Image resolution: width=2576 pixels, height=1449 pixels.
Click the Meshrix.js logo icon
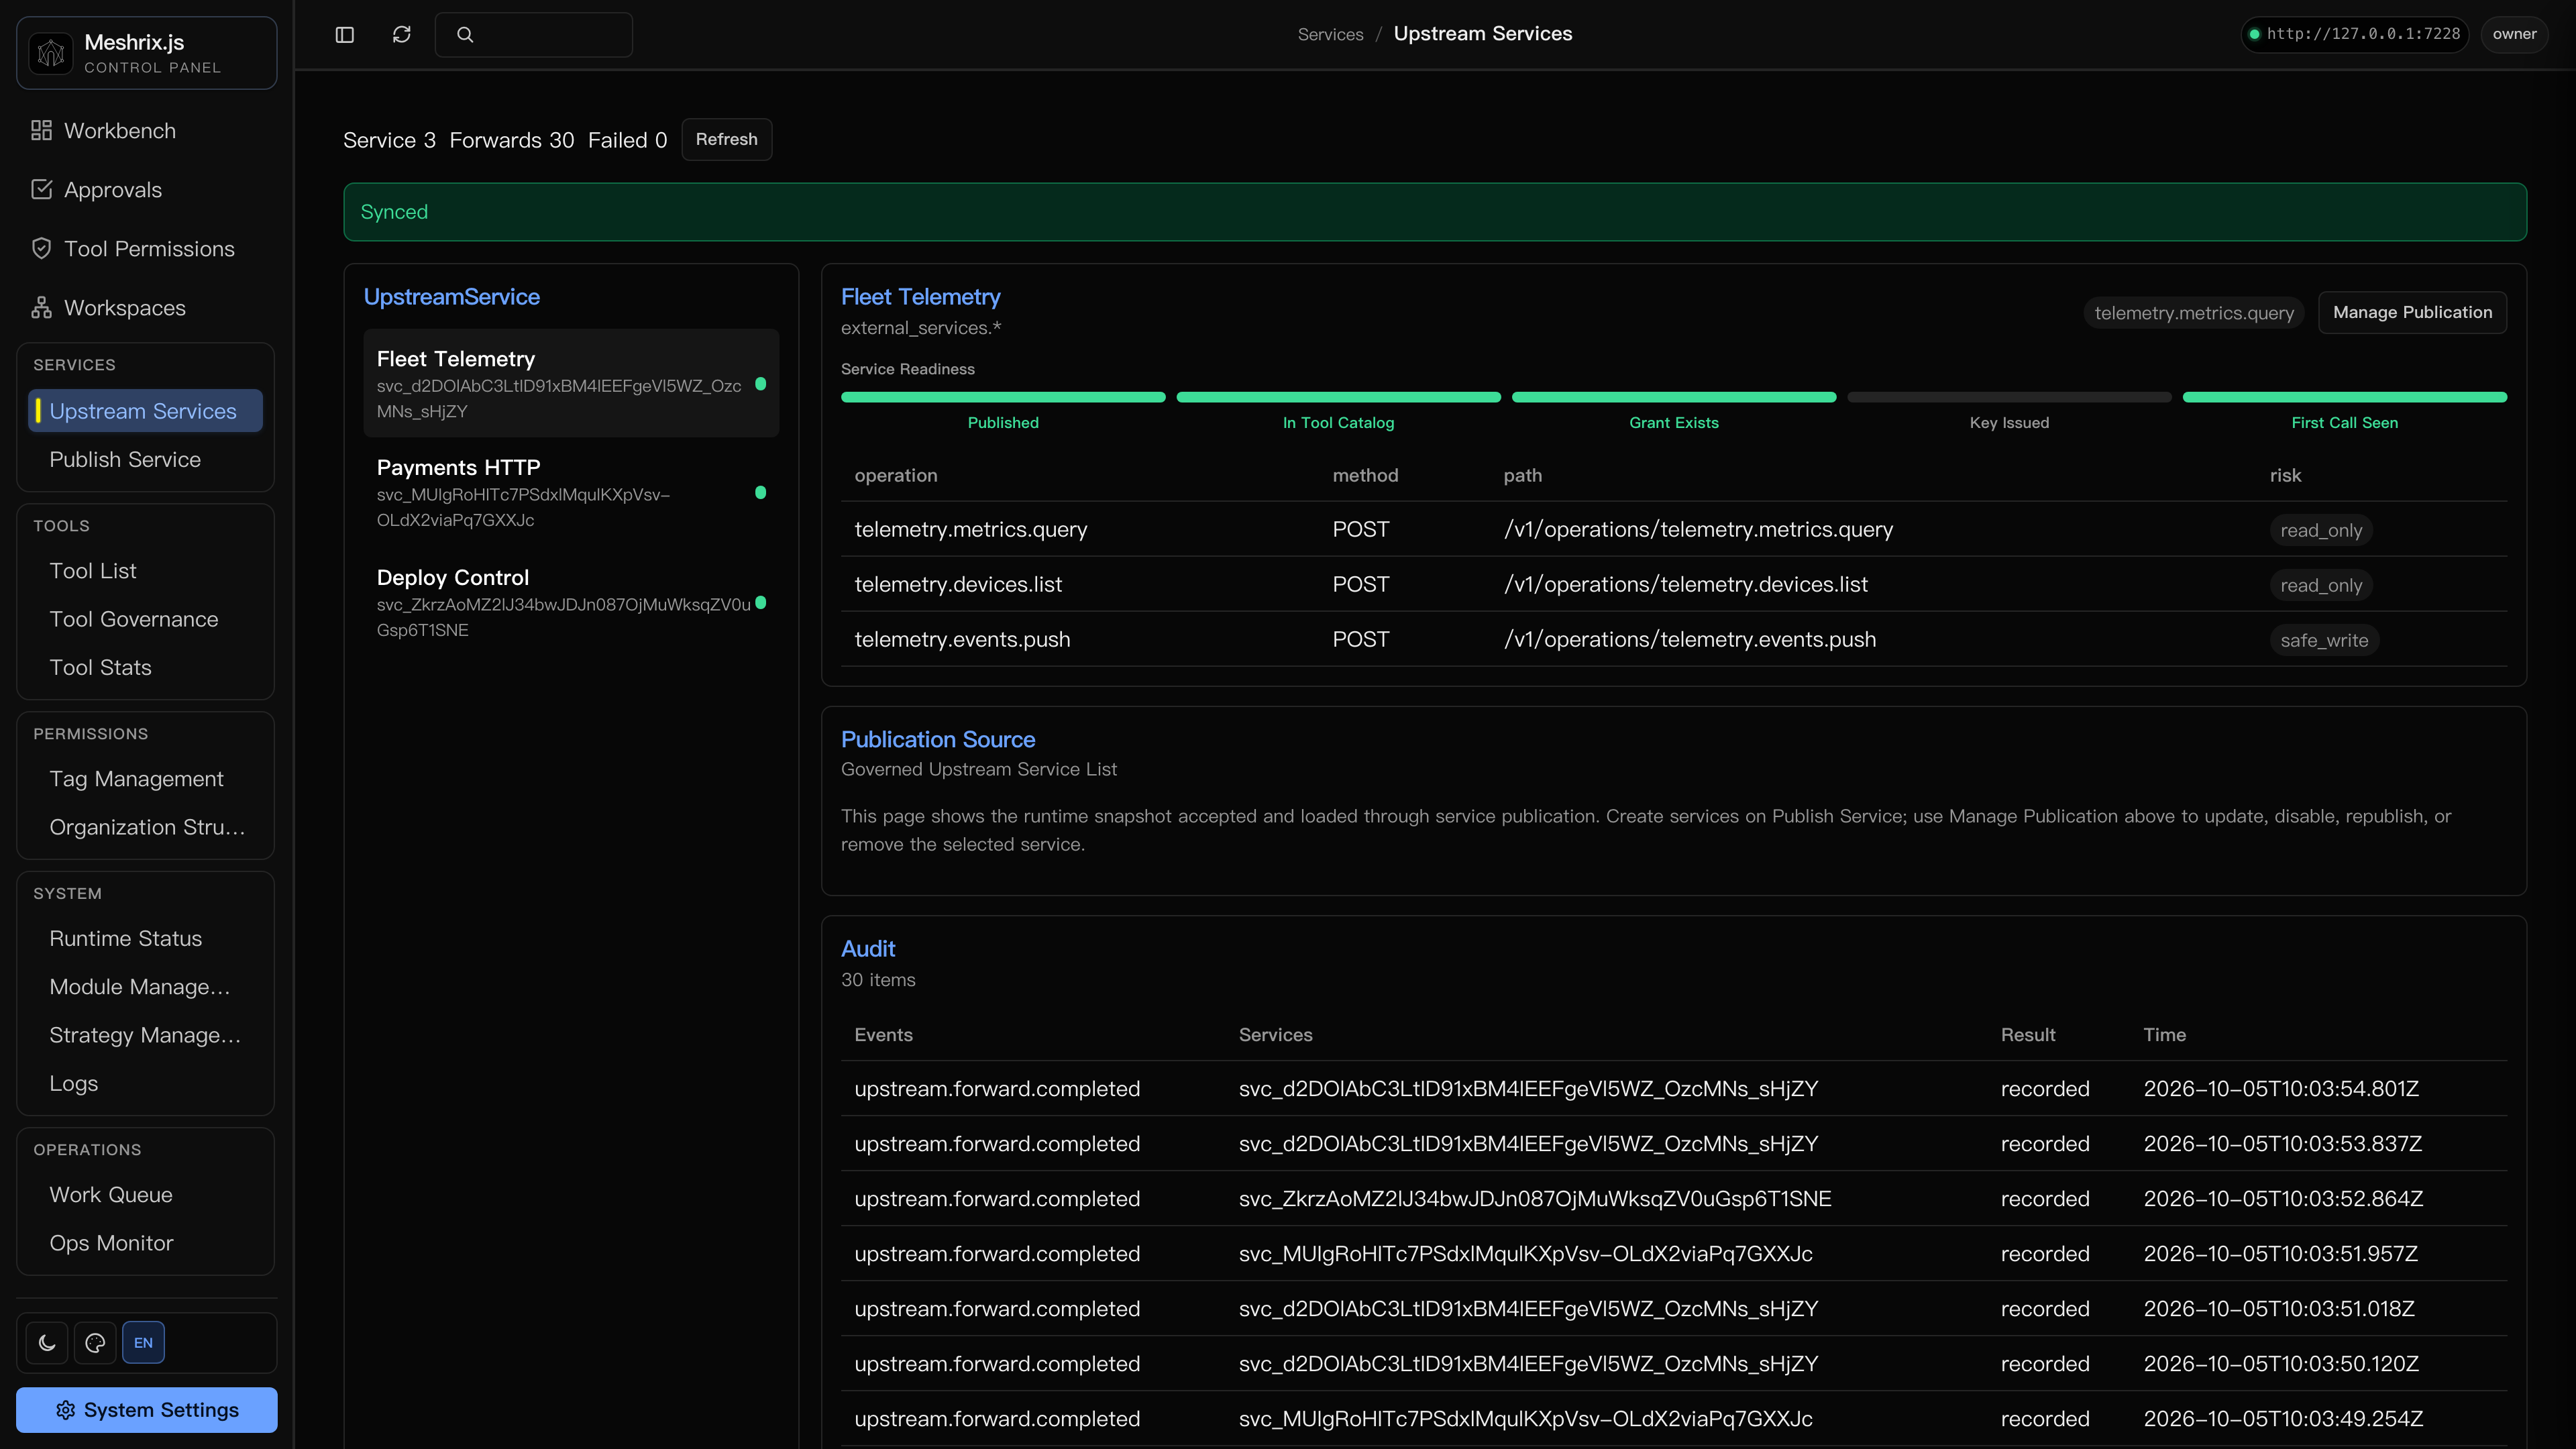[x=51, y=53]
